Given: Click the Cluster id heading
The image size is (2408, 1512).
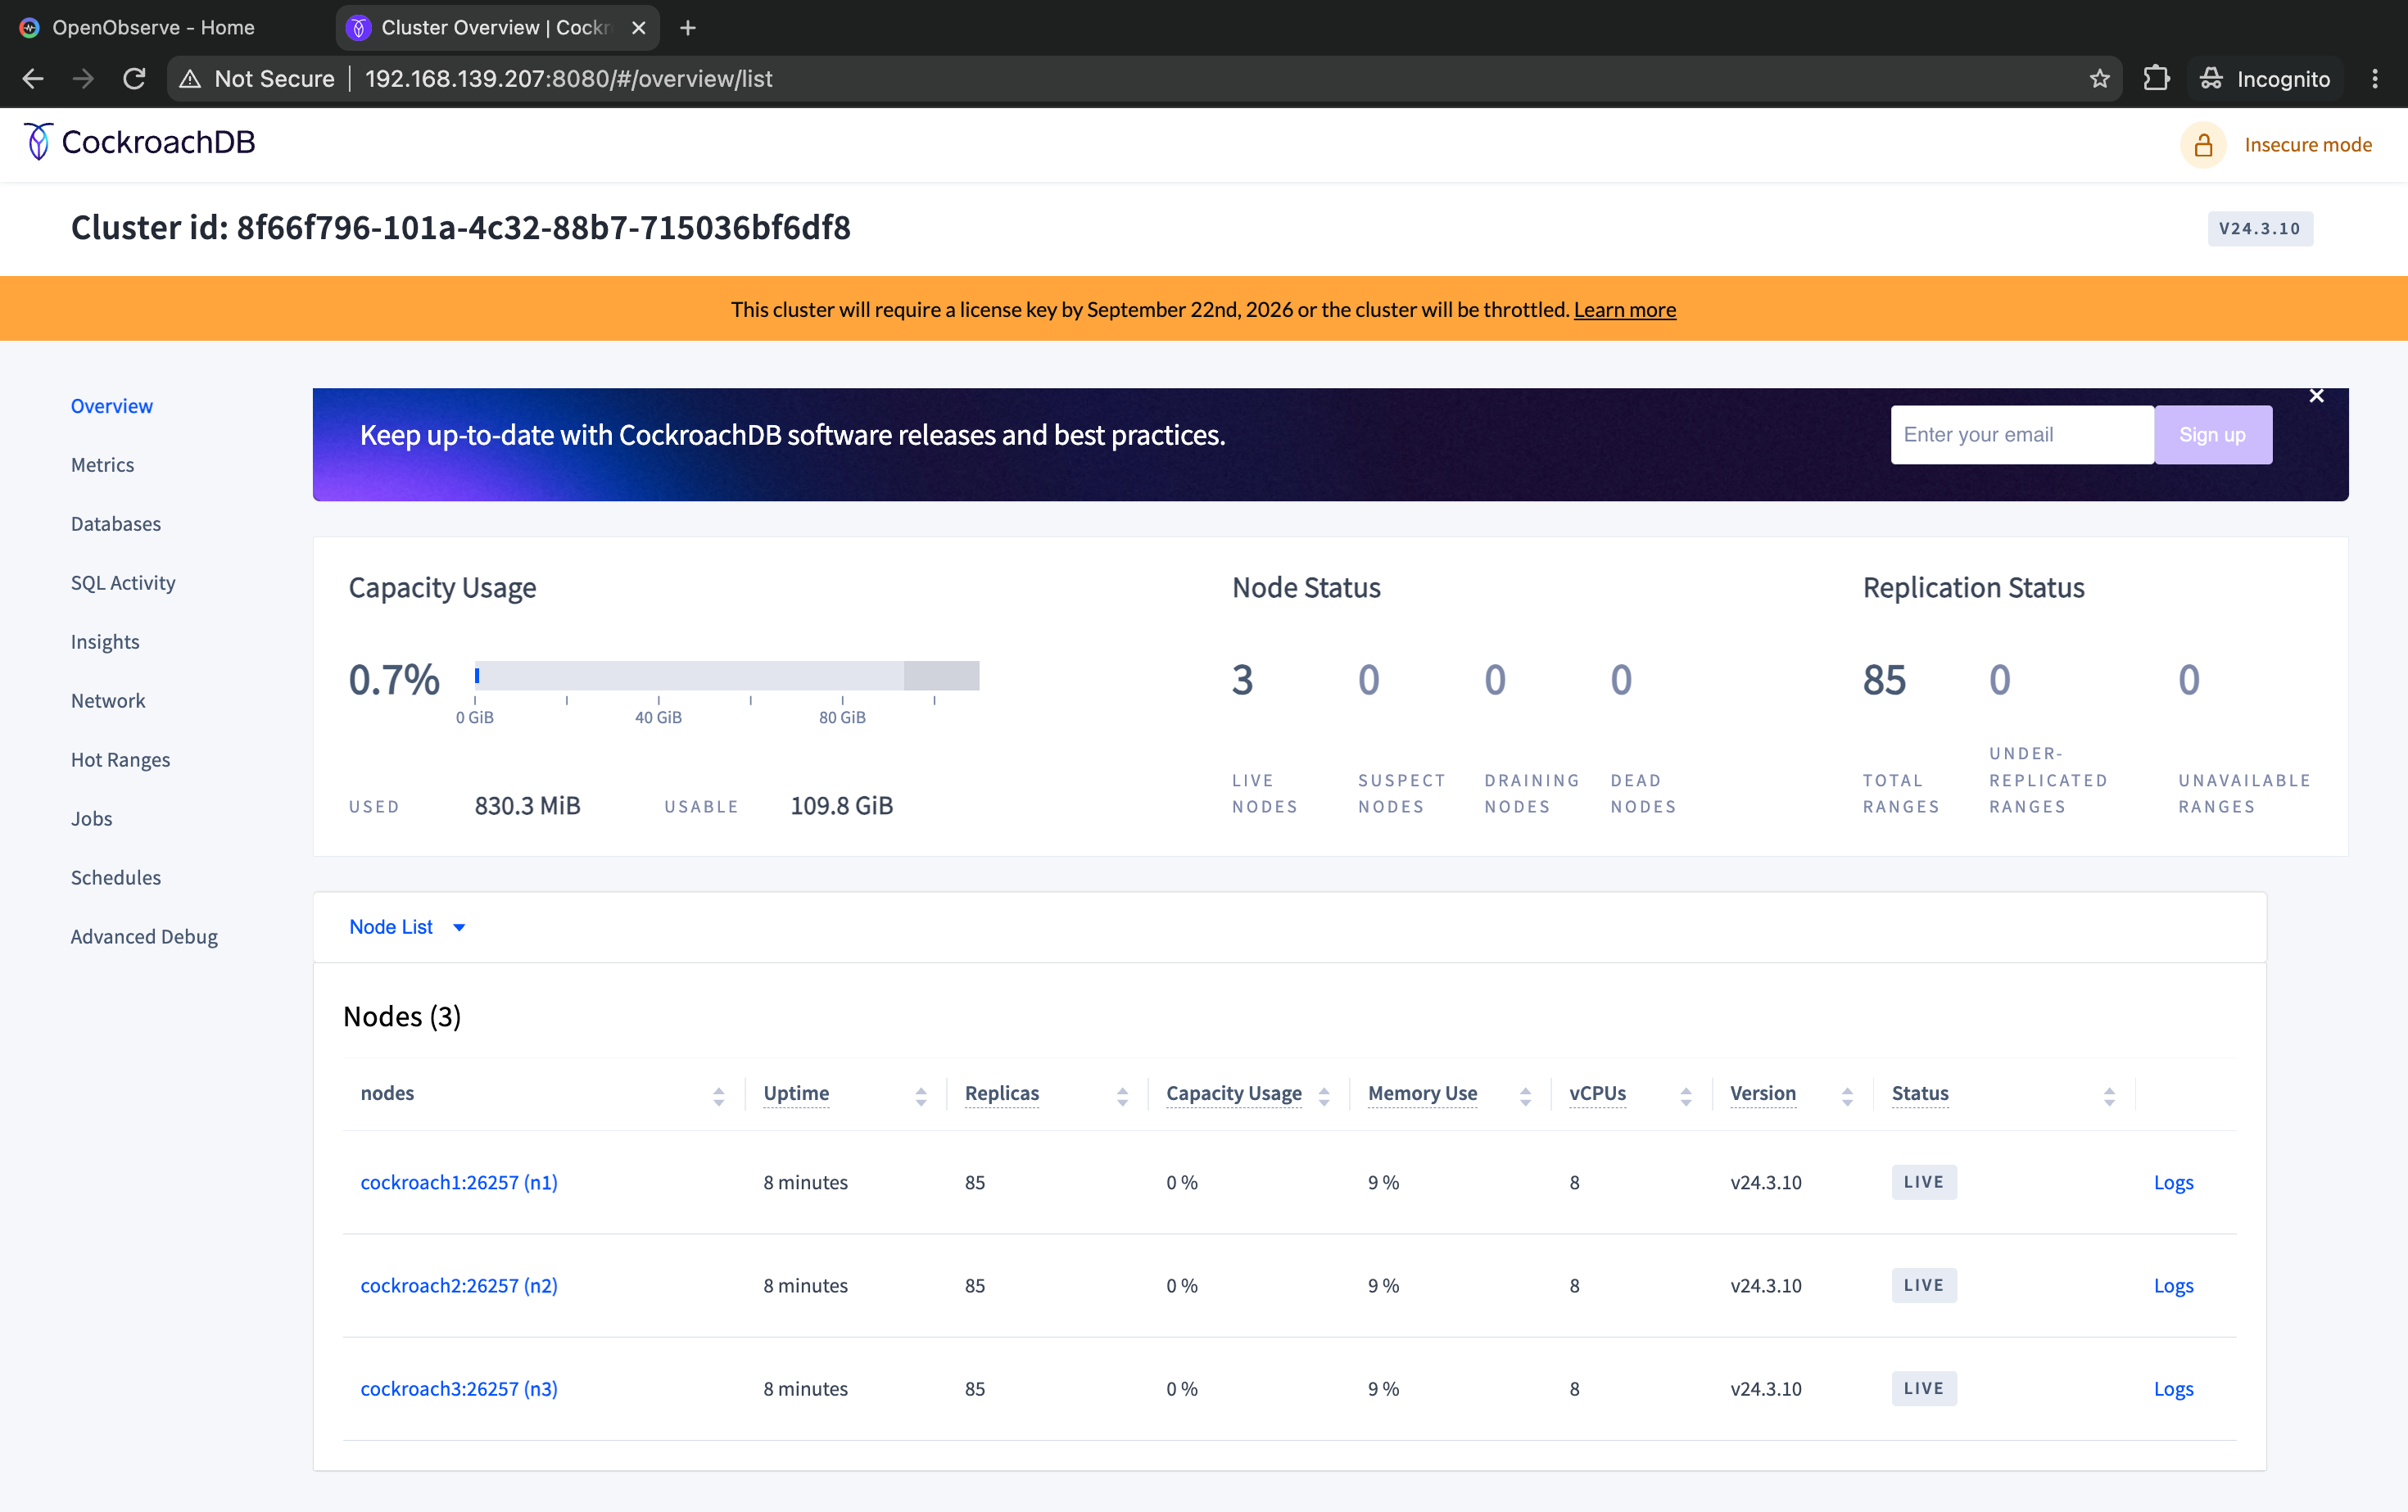Looking at the screenshot, I should pos(461,228).
